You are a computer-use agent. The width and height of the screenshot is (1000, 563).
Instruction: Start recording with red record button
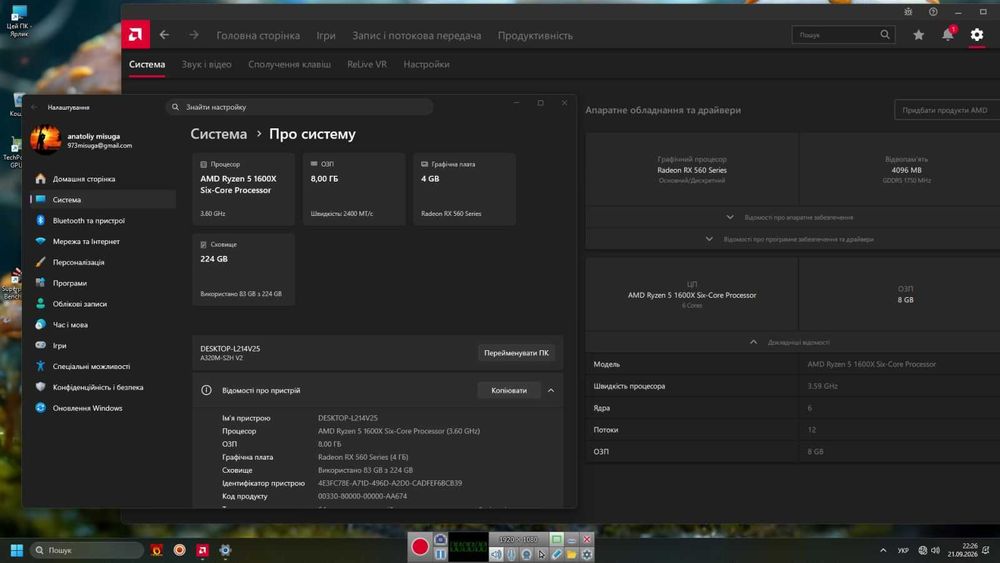[420, 546]
